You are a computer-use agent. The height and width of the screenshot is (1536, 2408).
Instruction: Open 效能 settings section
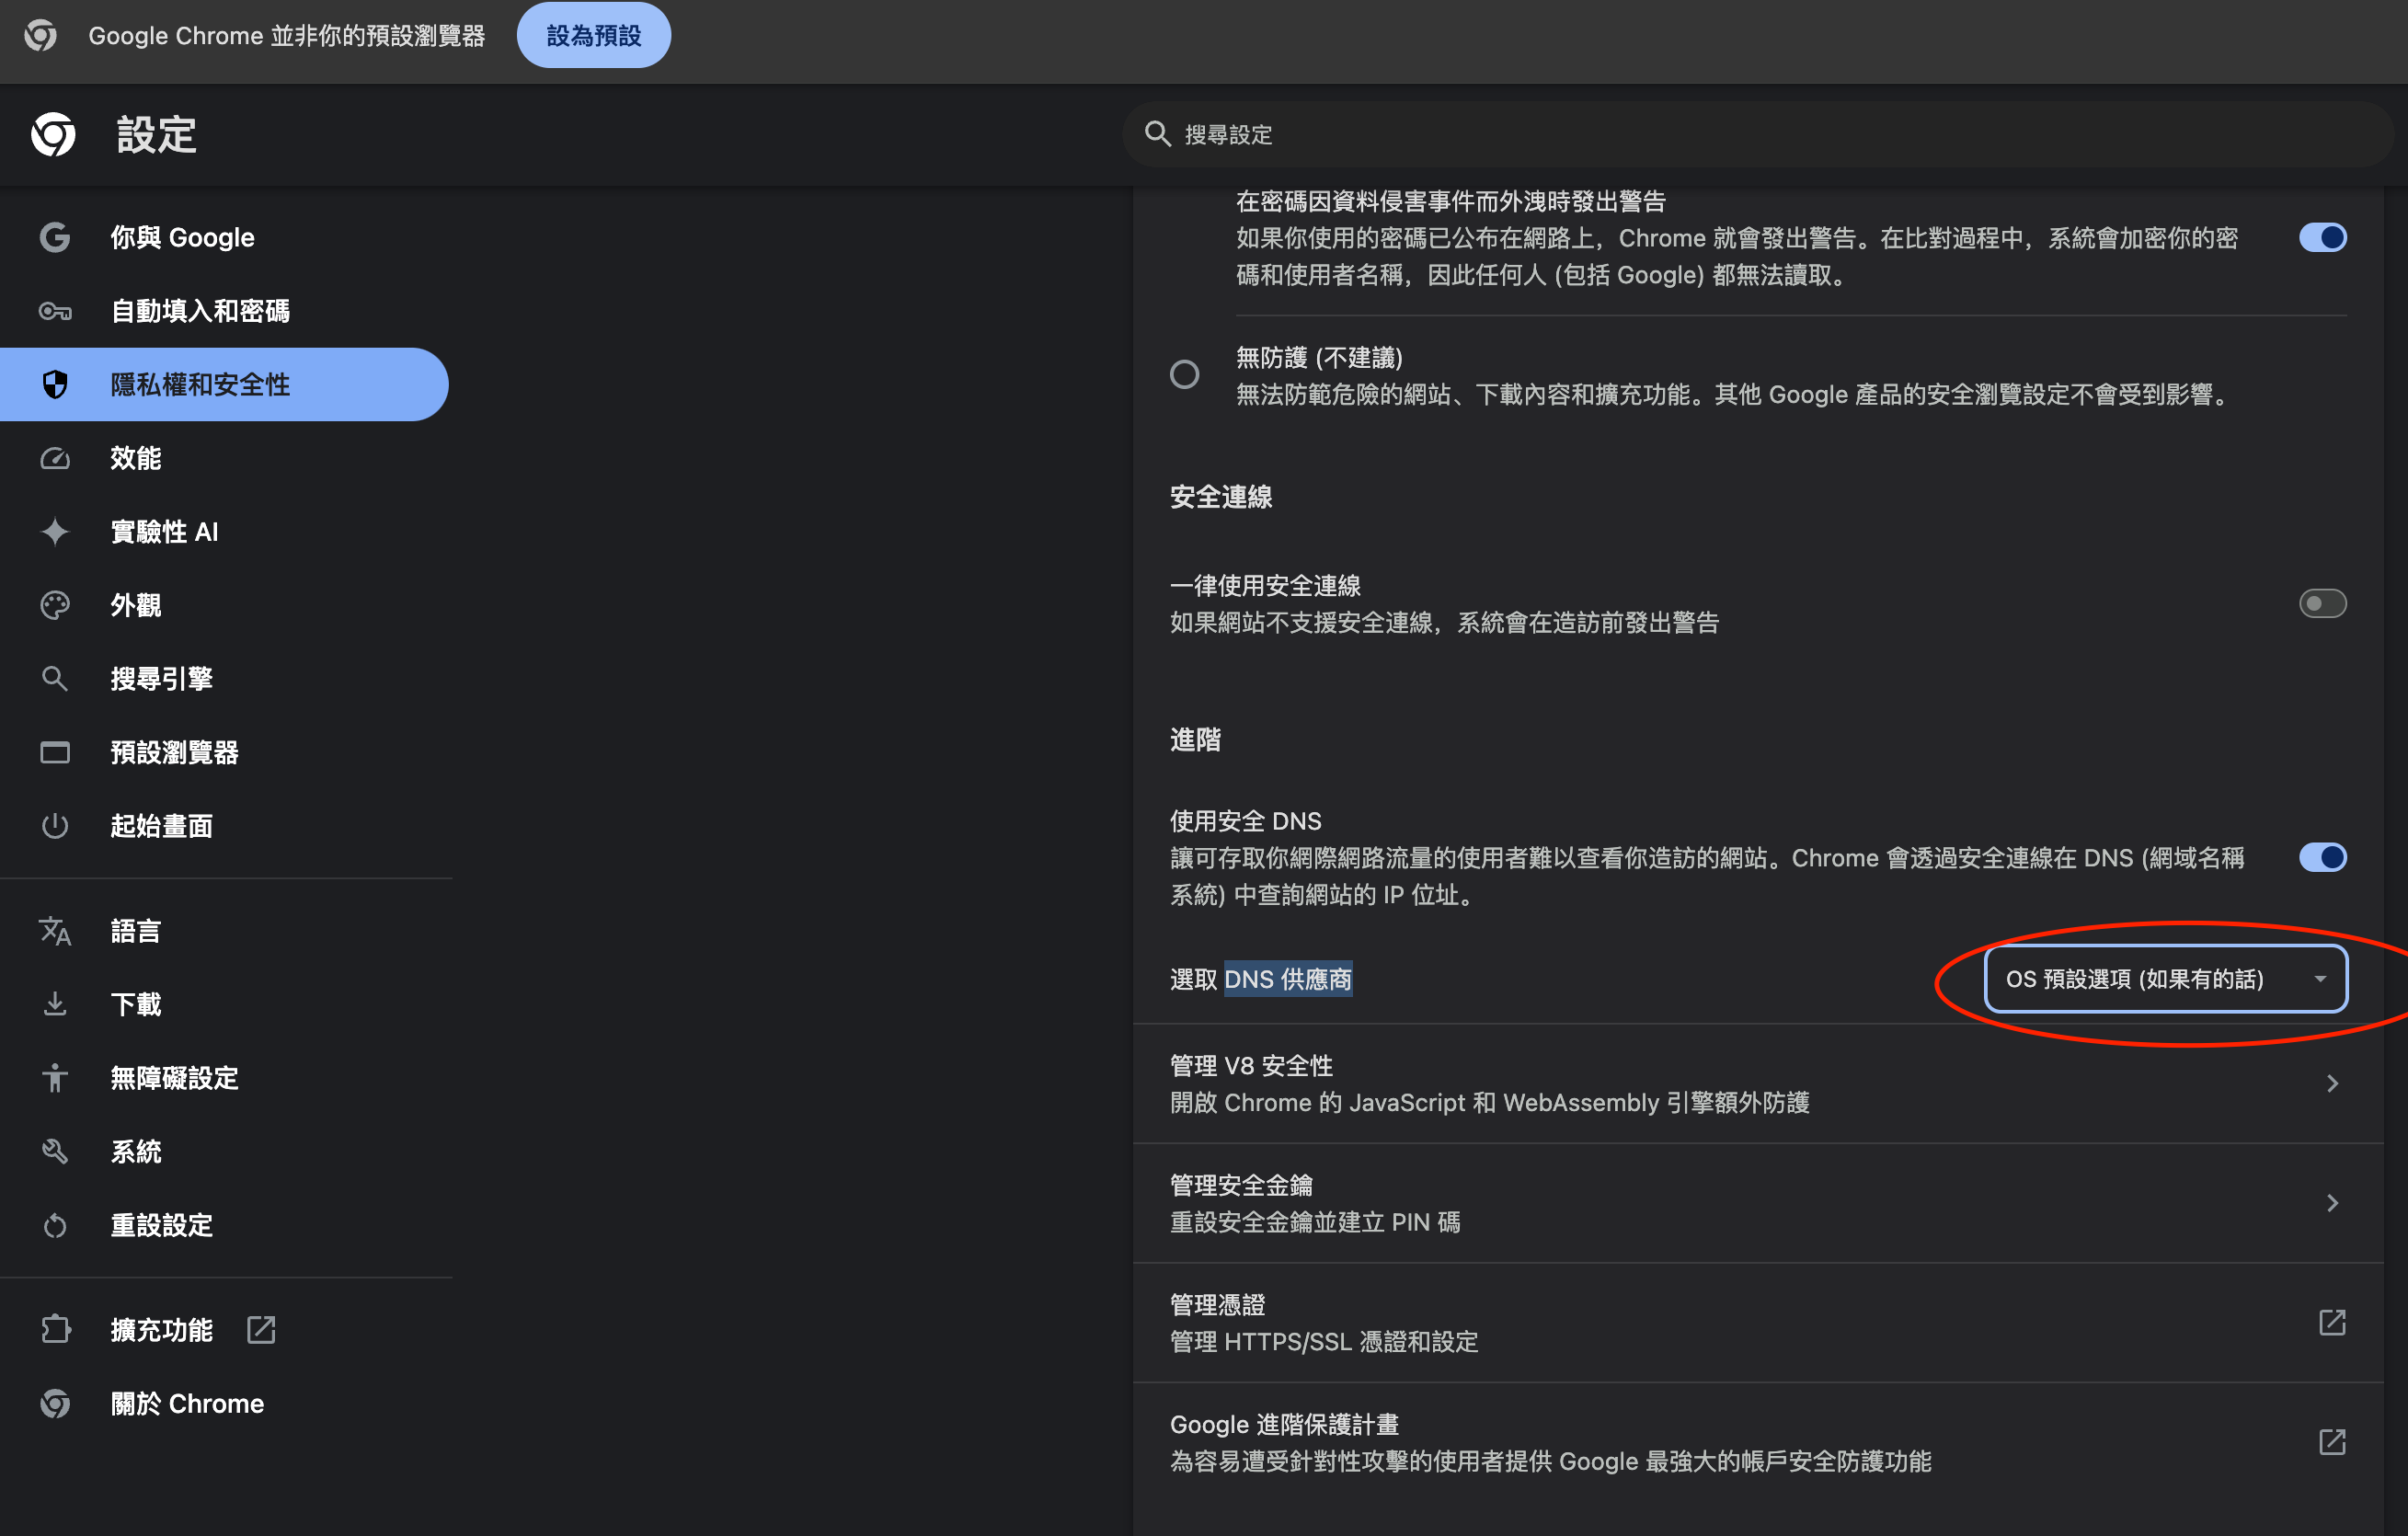[224, 458]
